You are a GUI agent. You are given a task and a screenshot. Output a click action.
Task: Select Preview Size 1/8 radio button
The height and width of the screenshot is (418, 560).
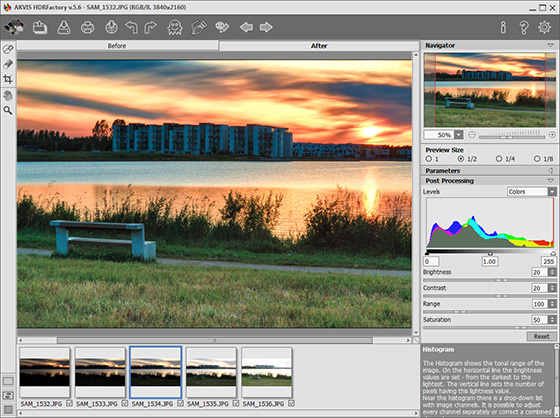click(537, 159)
